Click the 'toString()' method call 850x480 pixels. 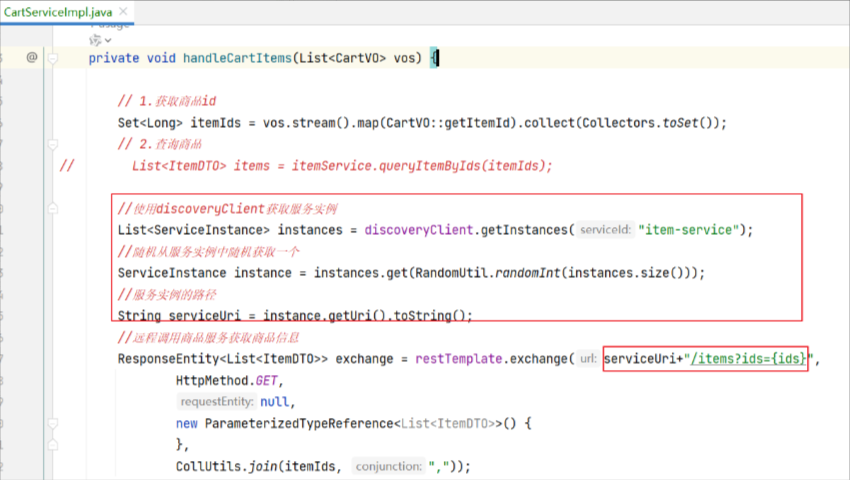coord(429,316)
